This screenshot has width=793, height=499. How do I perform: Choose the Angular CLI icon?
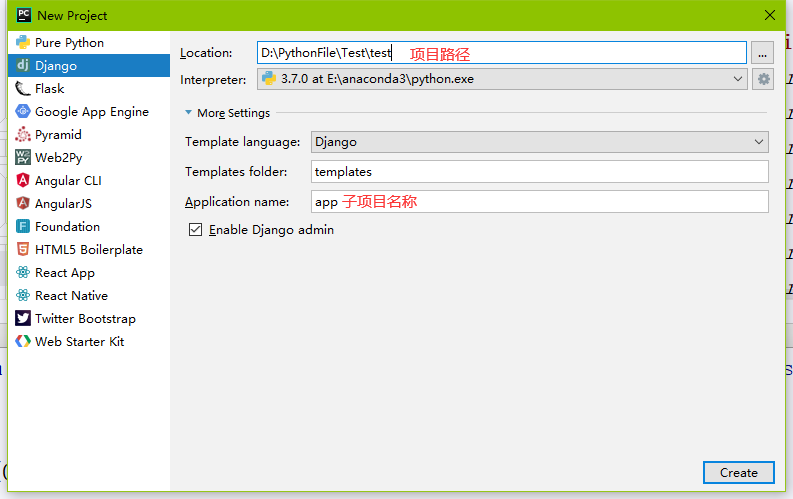(x=23, y=180)
